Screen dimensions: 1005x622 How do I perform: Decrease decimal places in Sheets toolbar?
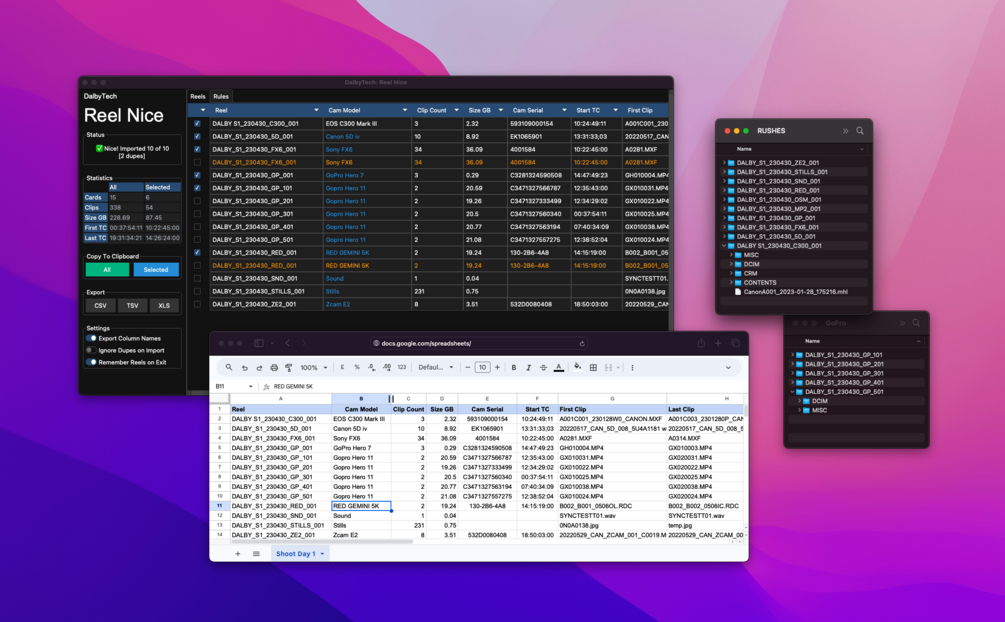pyautogui.click(x=372, y=367)
